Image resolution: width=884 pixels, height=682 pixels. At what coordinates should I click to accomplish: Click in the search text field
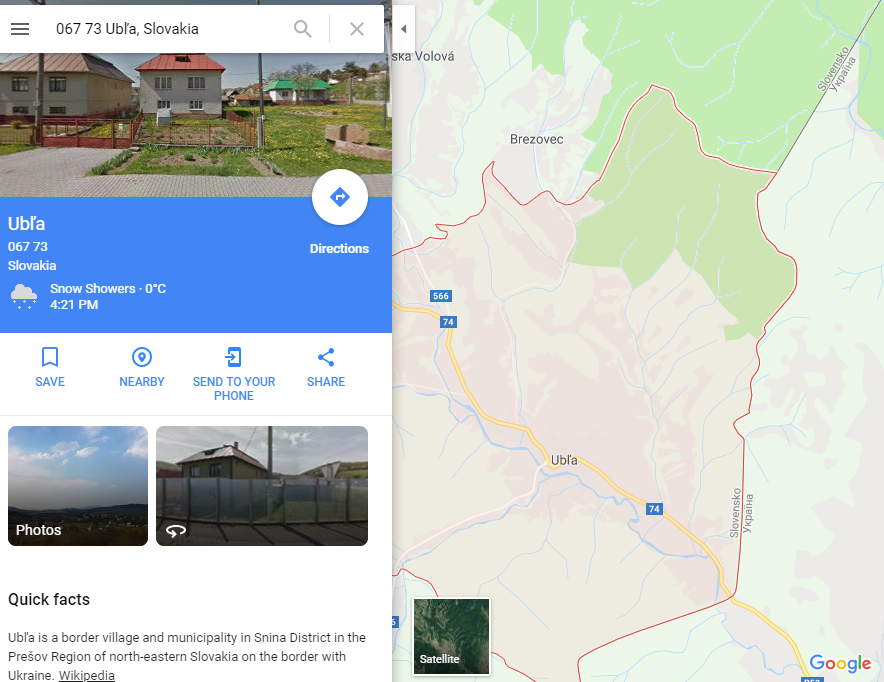[169, 29]
